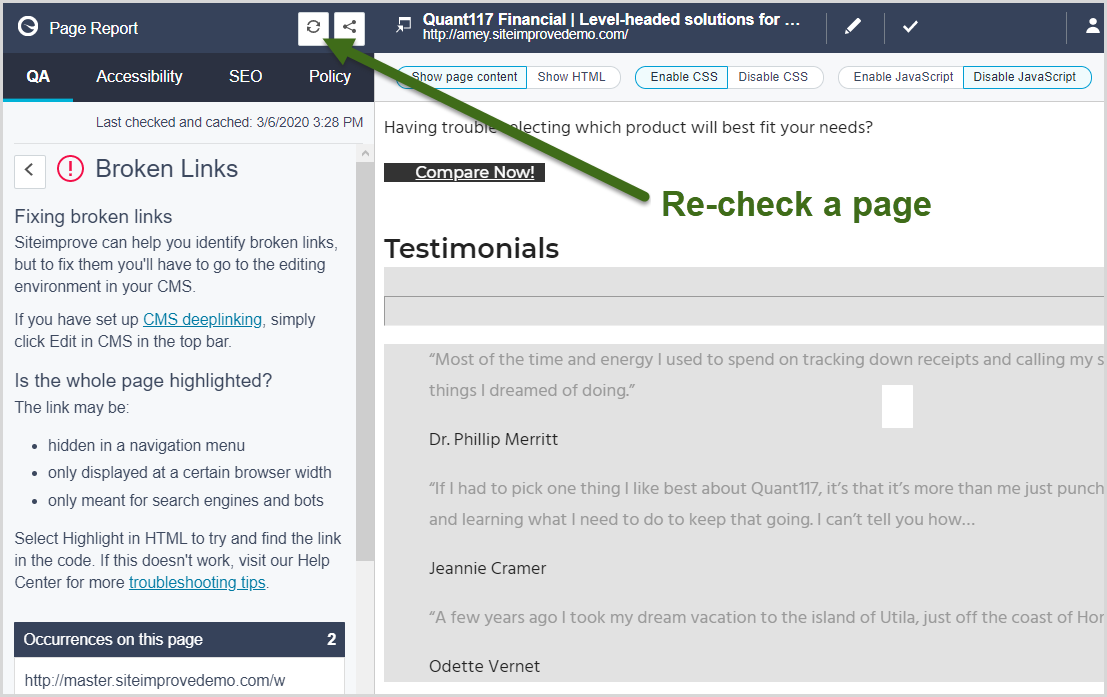Viewport: 1107px width, 697px height.
Task: Click the occurrences count 2
Action: click(331, 639)
